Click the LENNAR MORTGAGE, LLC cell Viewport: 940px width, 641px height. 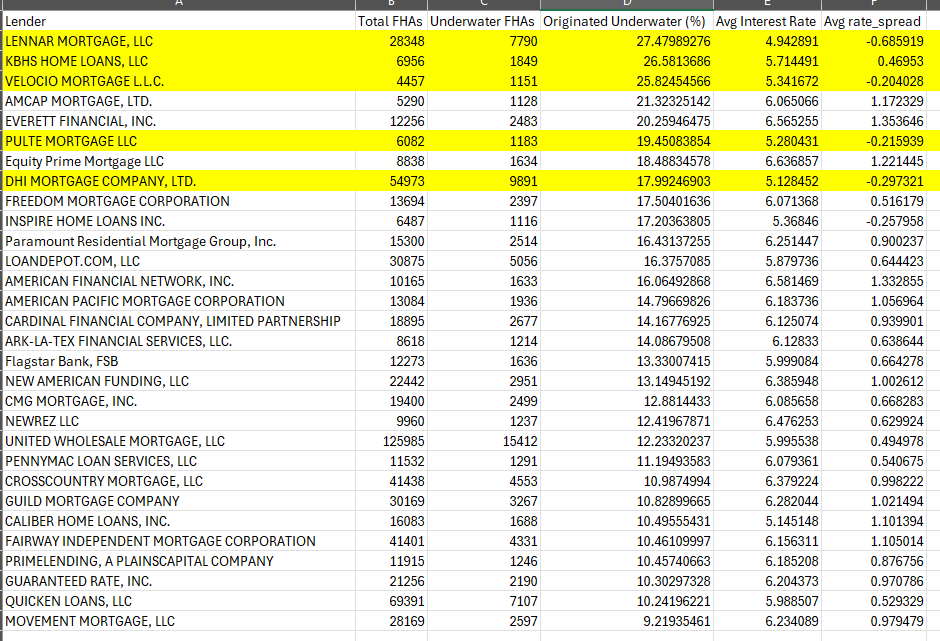(x=179, y=41)
